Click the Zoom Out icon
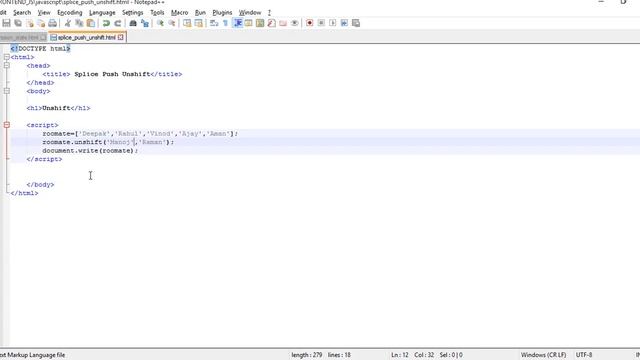 (x=172, y=23)
